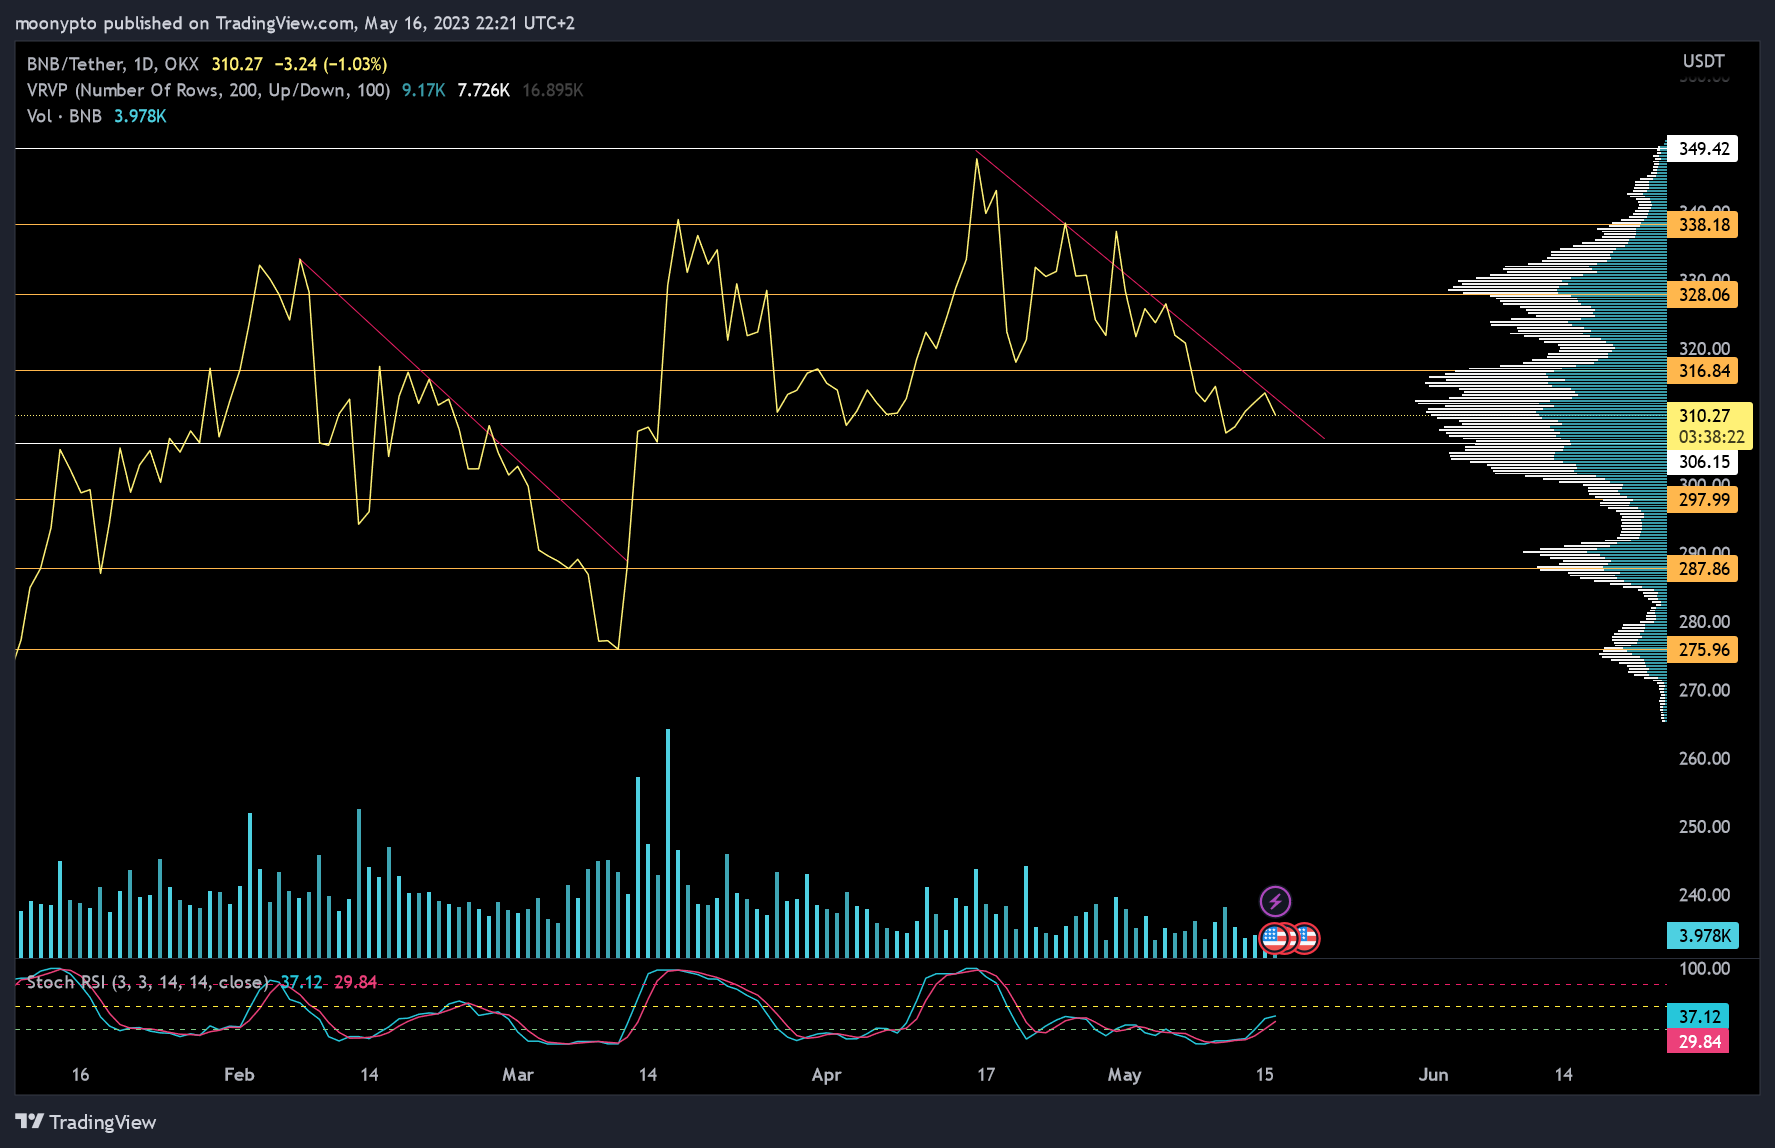Click the 280.00 price axis tick
This screenshot has width=1775, height=1148.
[x=1704, y=622]
